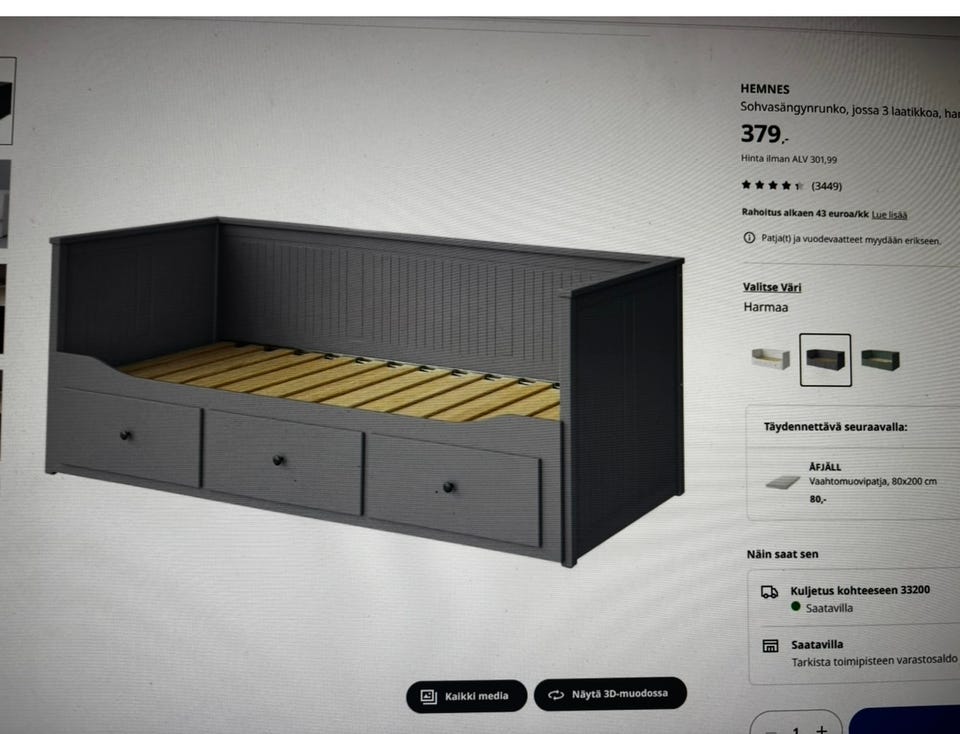The image size is (960, 734).
Task: Open Tarkista toimipisteen varastosaldo link
Action: 874,661
